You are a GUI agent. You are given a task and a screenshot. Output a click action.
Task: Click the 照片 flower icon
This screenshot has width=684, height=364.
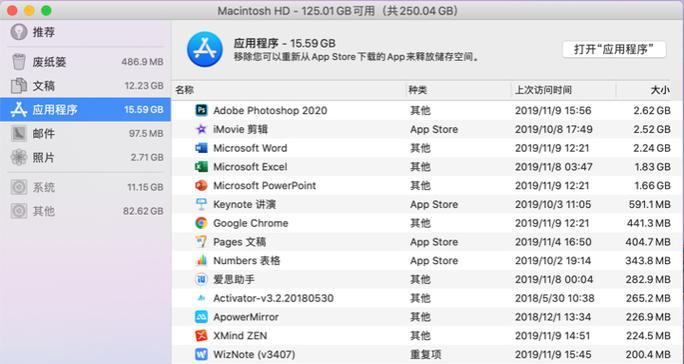tap(19, 157)
